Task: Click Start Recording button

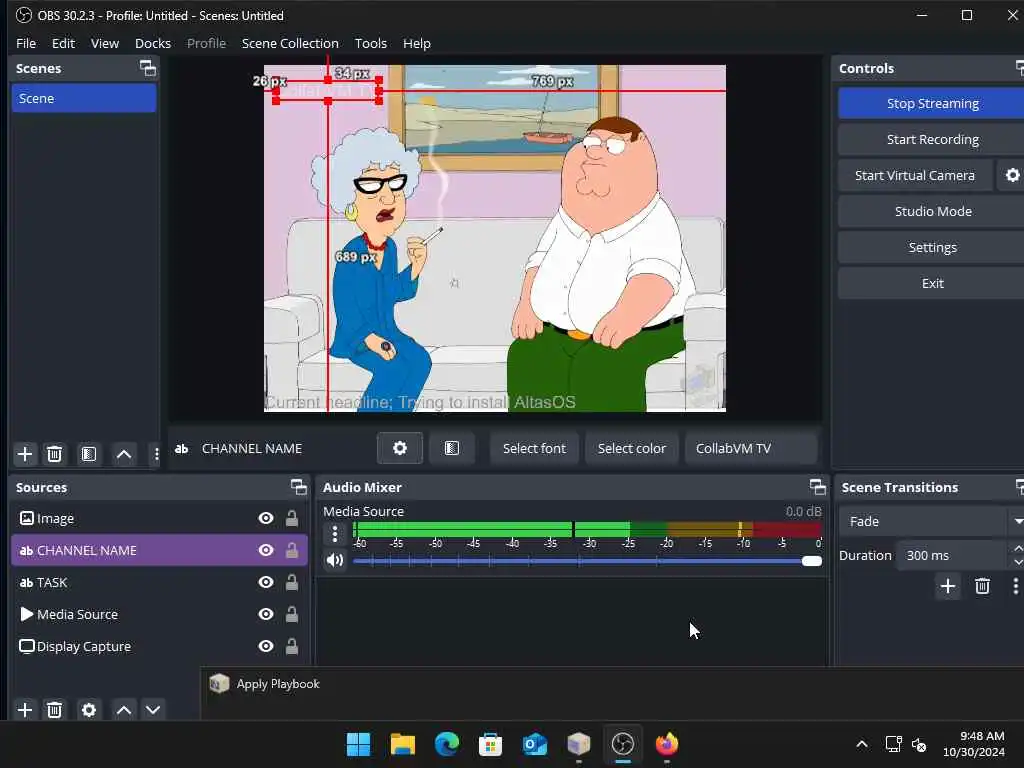Action: pyautogui.click(x=932, y=139)
